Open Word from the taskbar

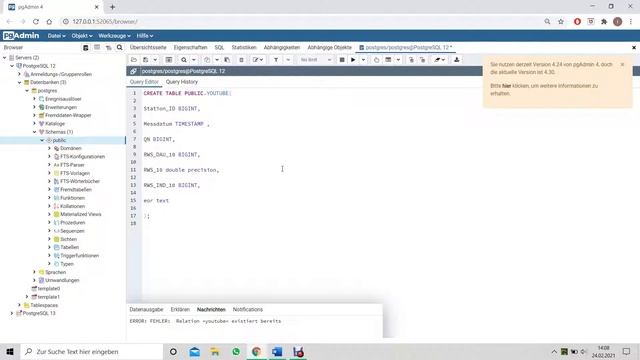pos(277,352)
